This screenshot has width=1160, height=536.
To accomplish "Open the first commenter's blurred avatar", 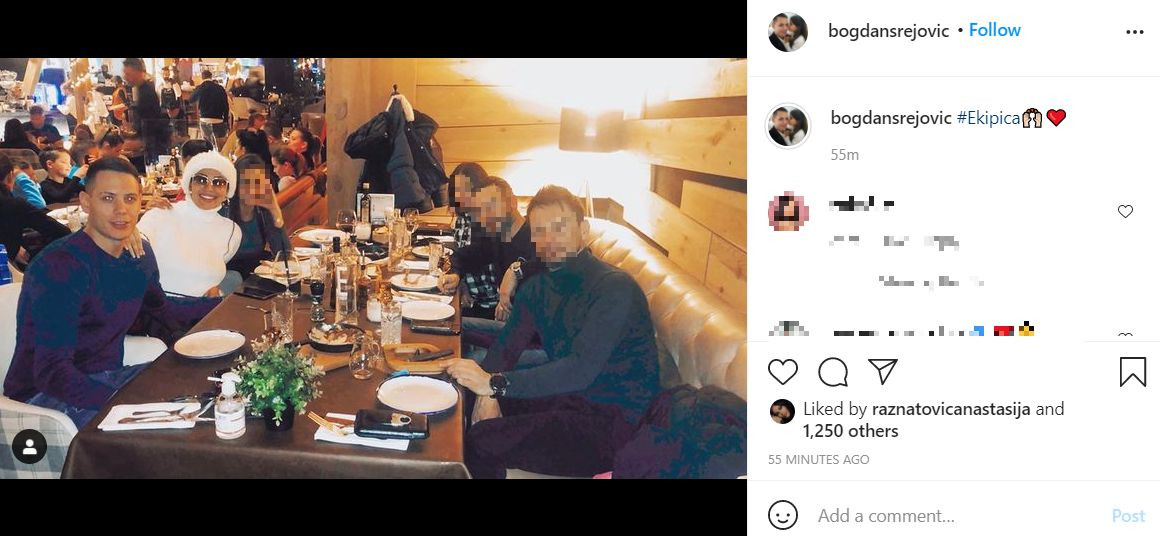I will pyautogui.click(x=788, y=211).
